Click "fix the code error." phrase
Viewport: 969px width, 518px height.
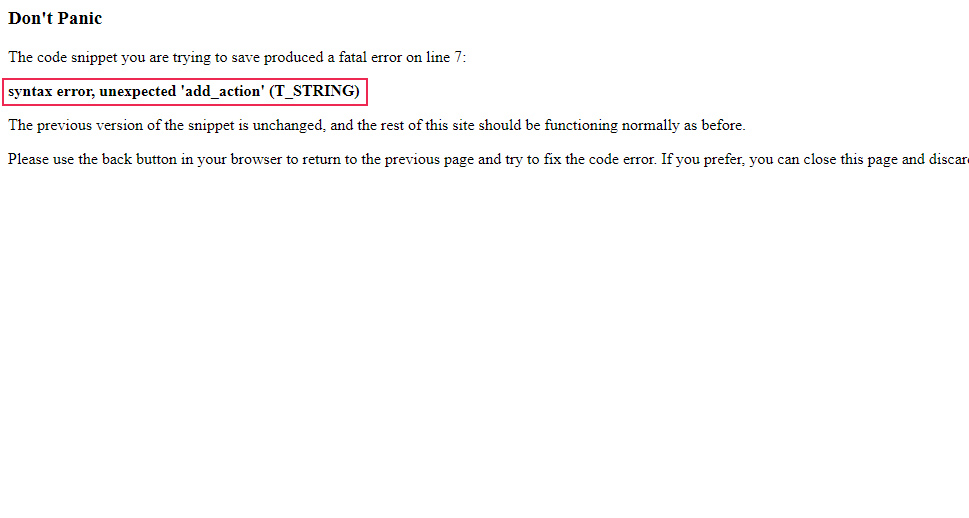[x=600, y=159]
